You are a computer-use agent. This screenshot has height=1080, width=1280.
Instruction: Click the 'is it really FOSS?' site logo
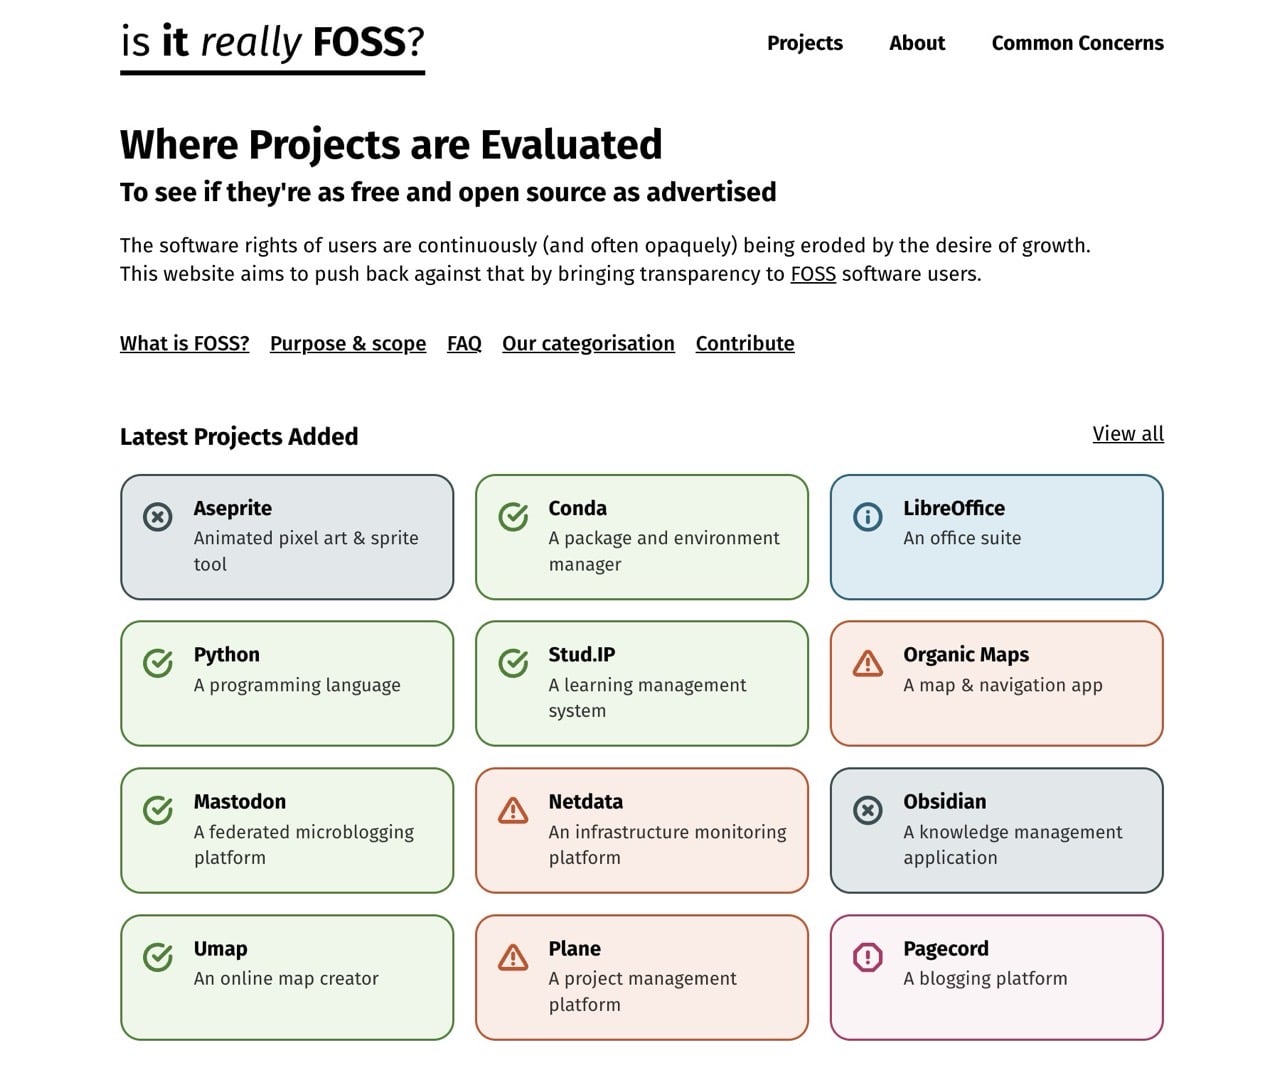(x=271, y=42)
